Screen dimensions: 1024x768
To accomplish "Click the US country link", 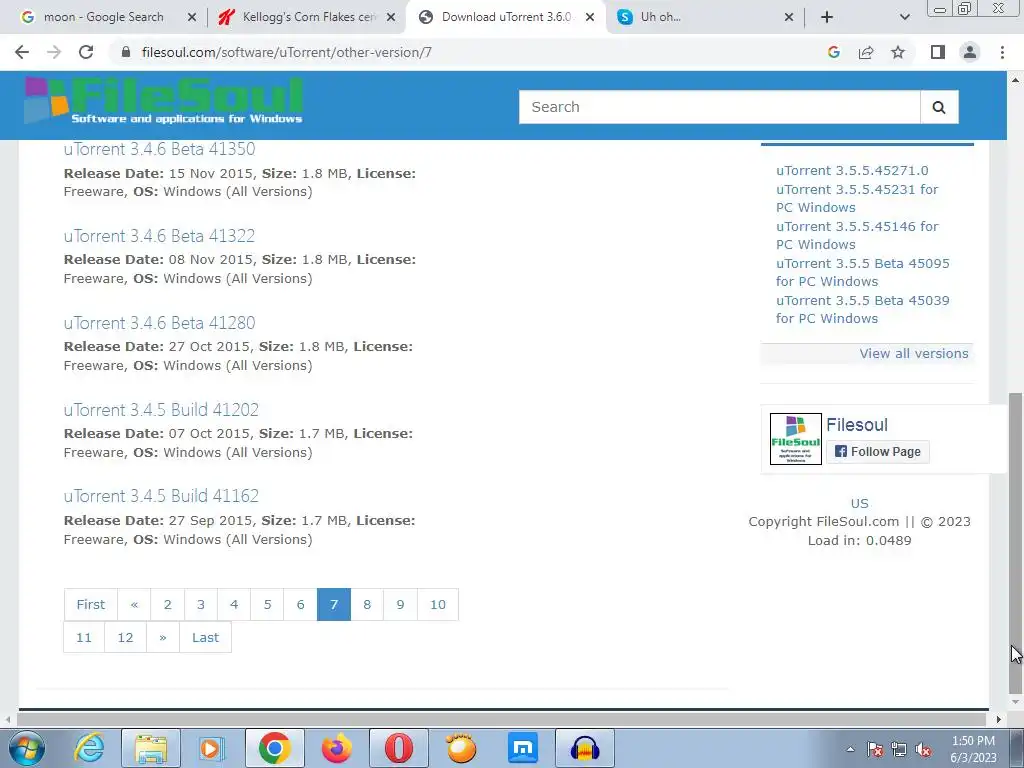I will 859,504.
